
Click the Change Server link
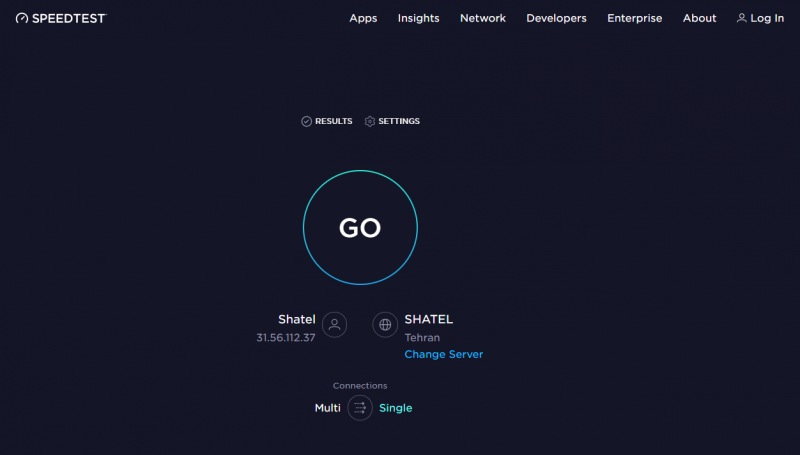pos(443,355)
